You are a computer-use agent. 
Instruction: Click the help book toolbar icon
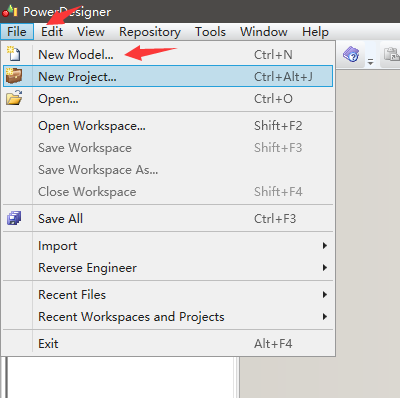pyautogui.click(x=351, y=54)
